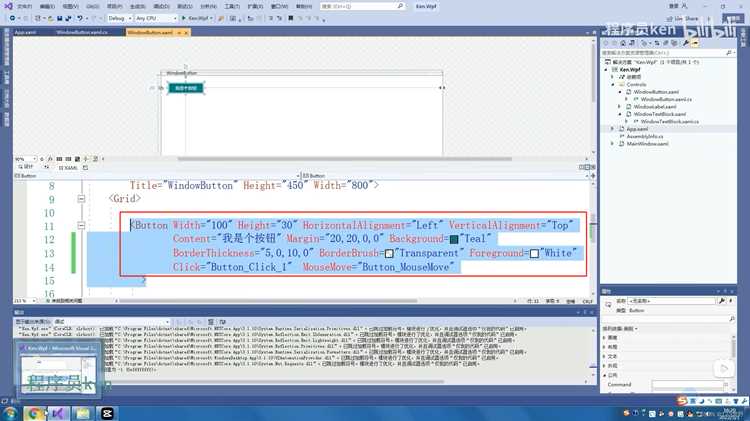
Task: Switch to the WindowButton.xaml.cs tab
Action: point(82,33)
